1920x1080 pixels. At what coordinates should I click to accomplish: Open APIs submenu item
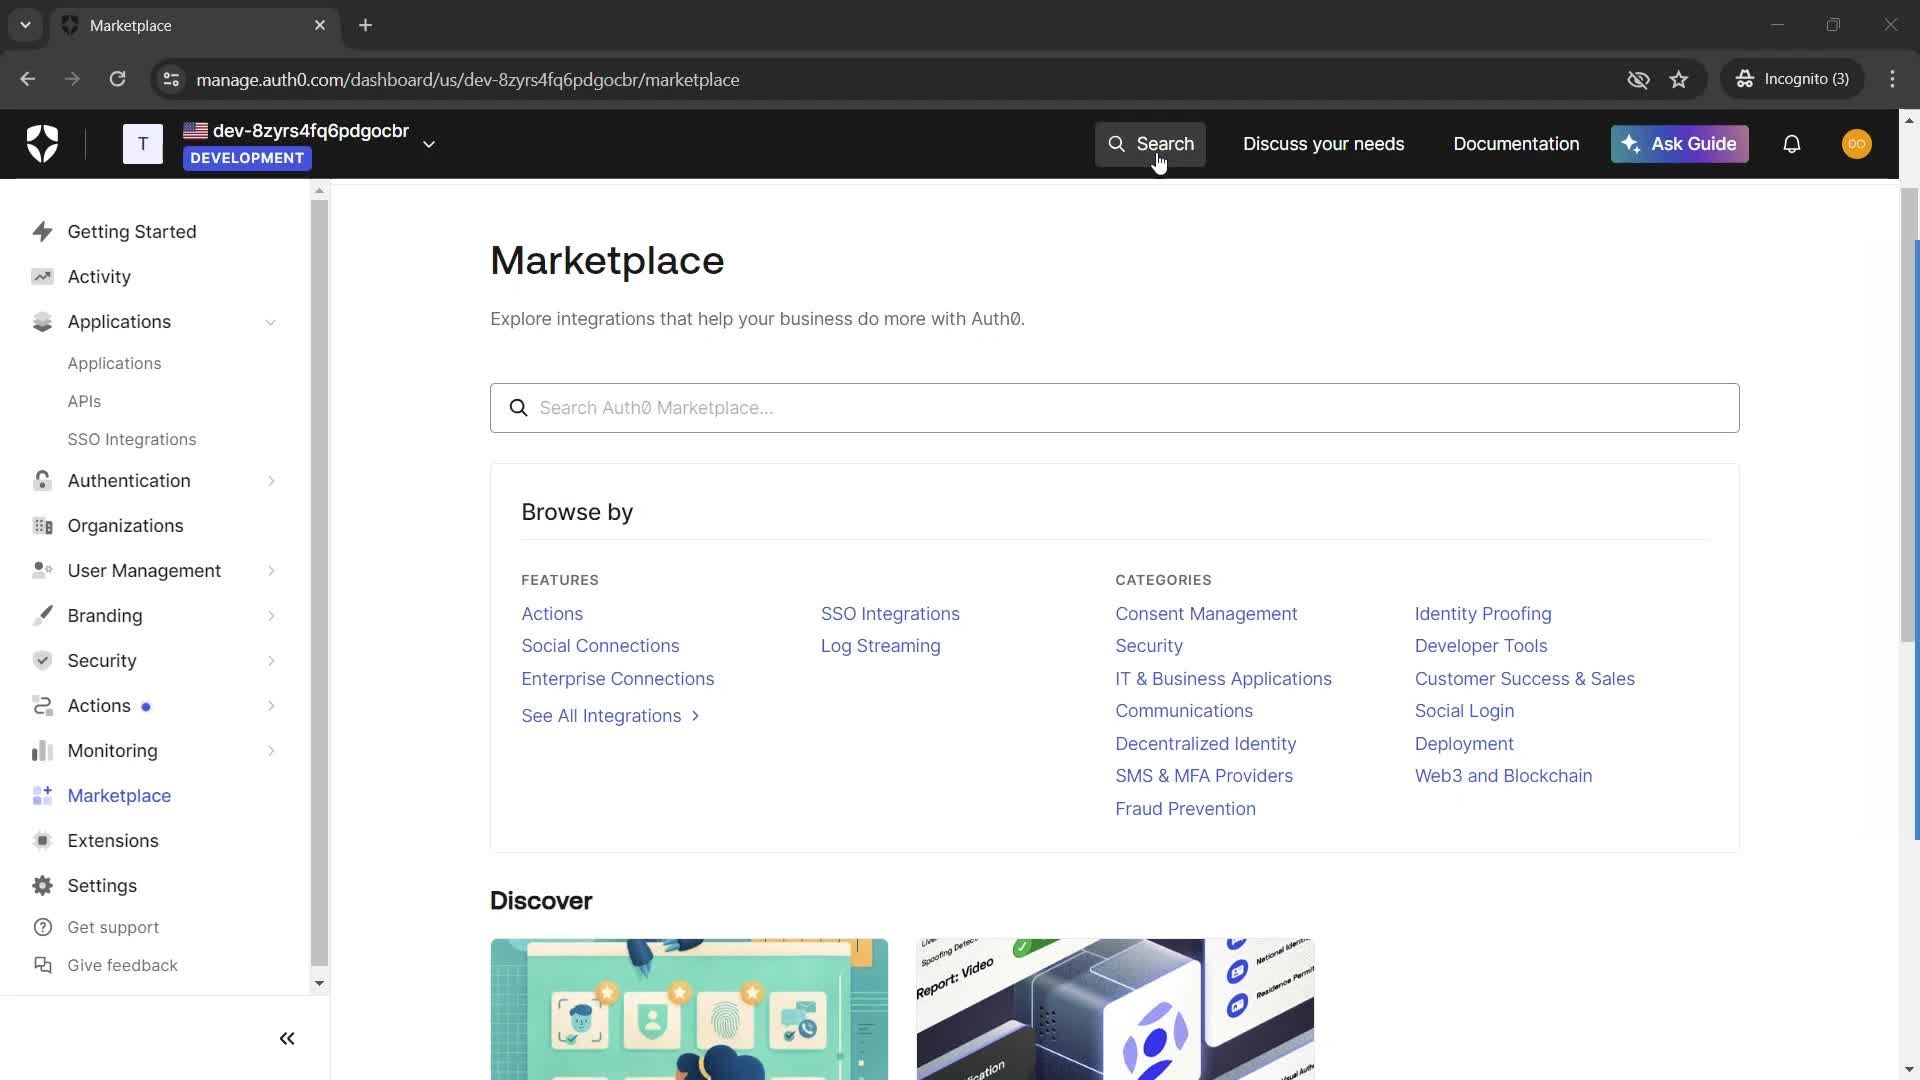coord(84,402)
